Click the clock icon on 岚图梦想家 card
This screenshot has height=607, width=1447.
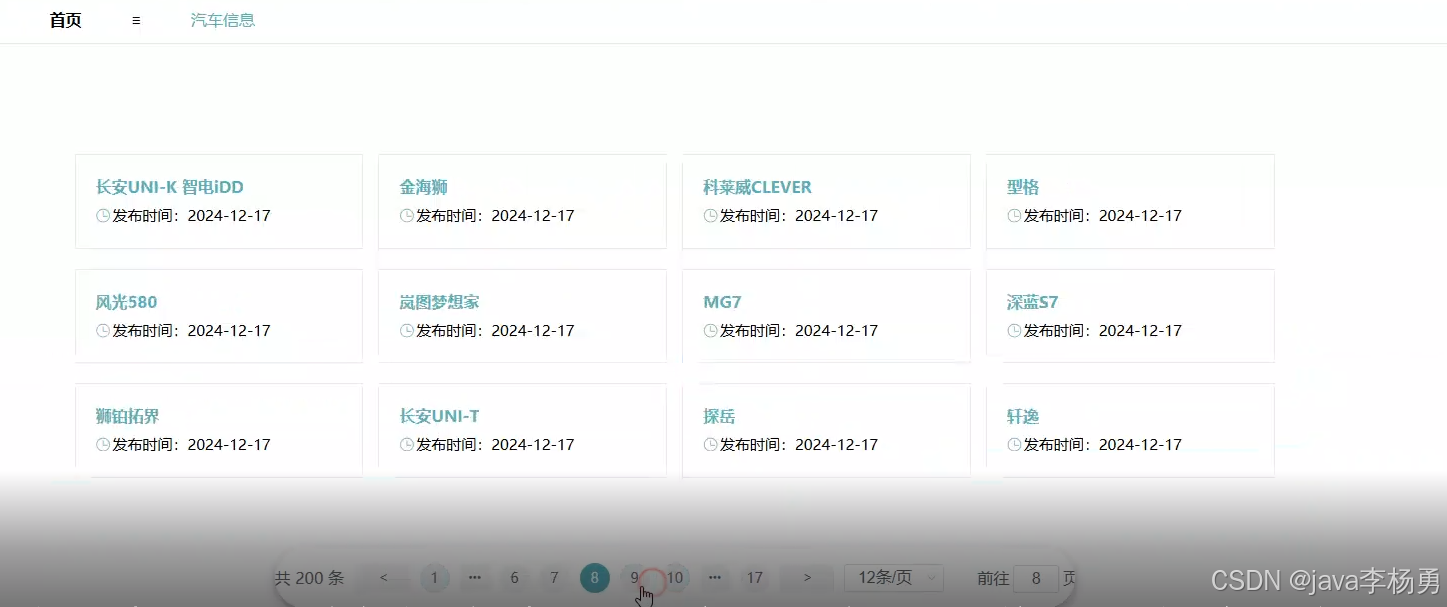407,330
